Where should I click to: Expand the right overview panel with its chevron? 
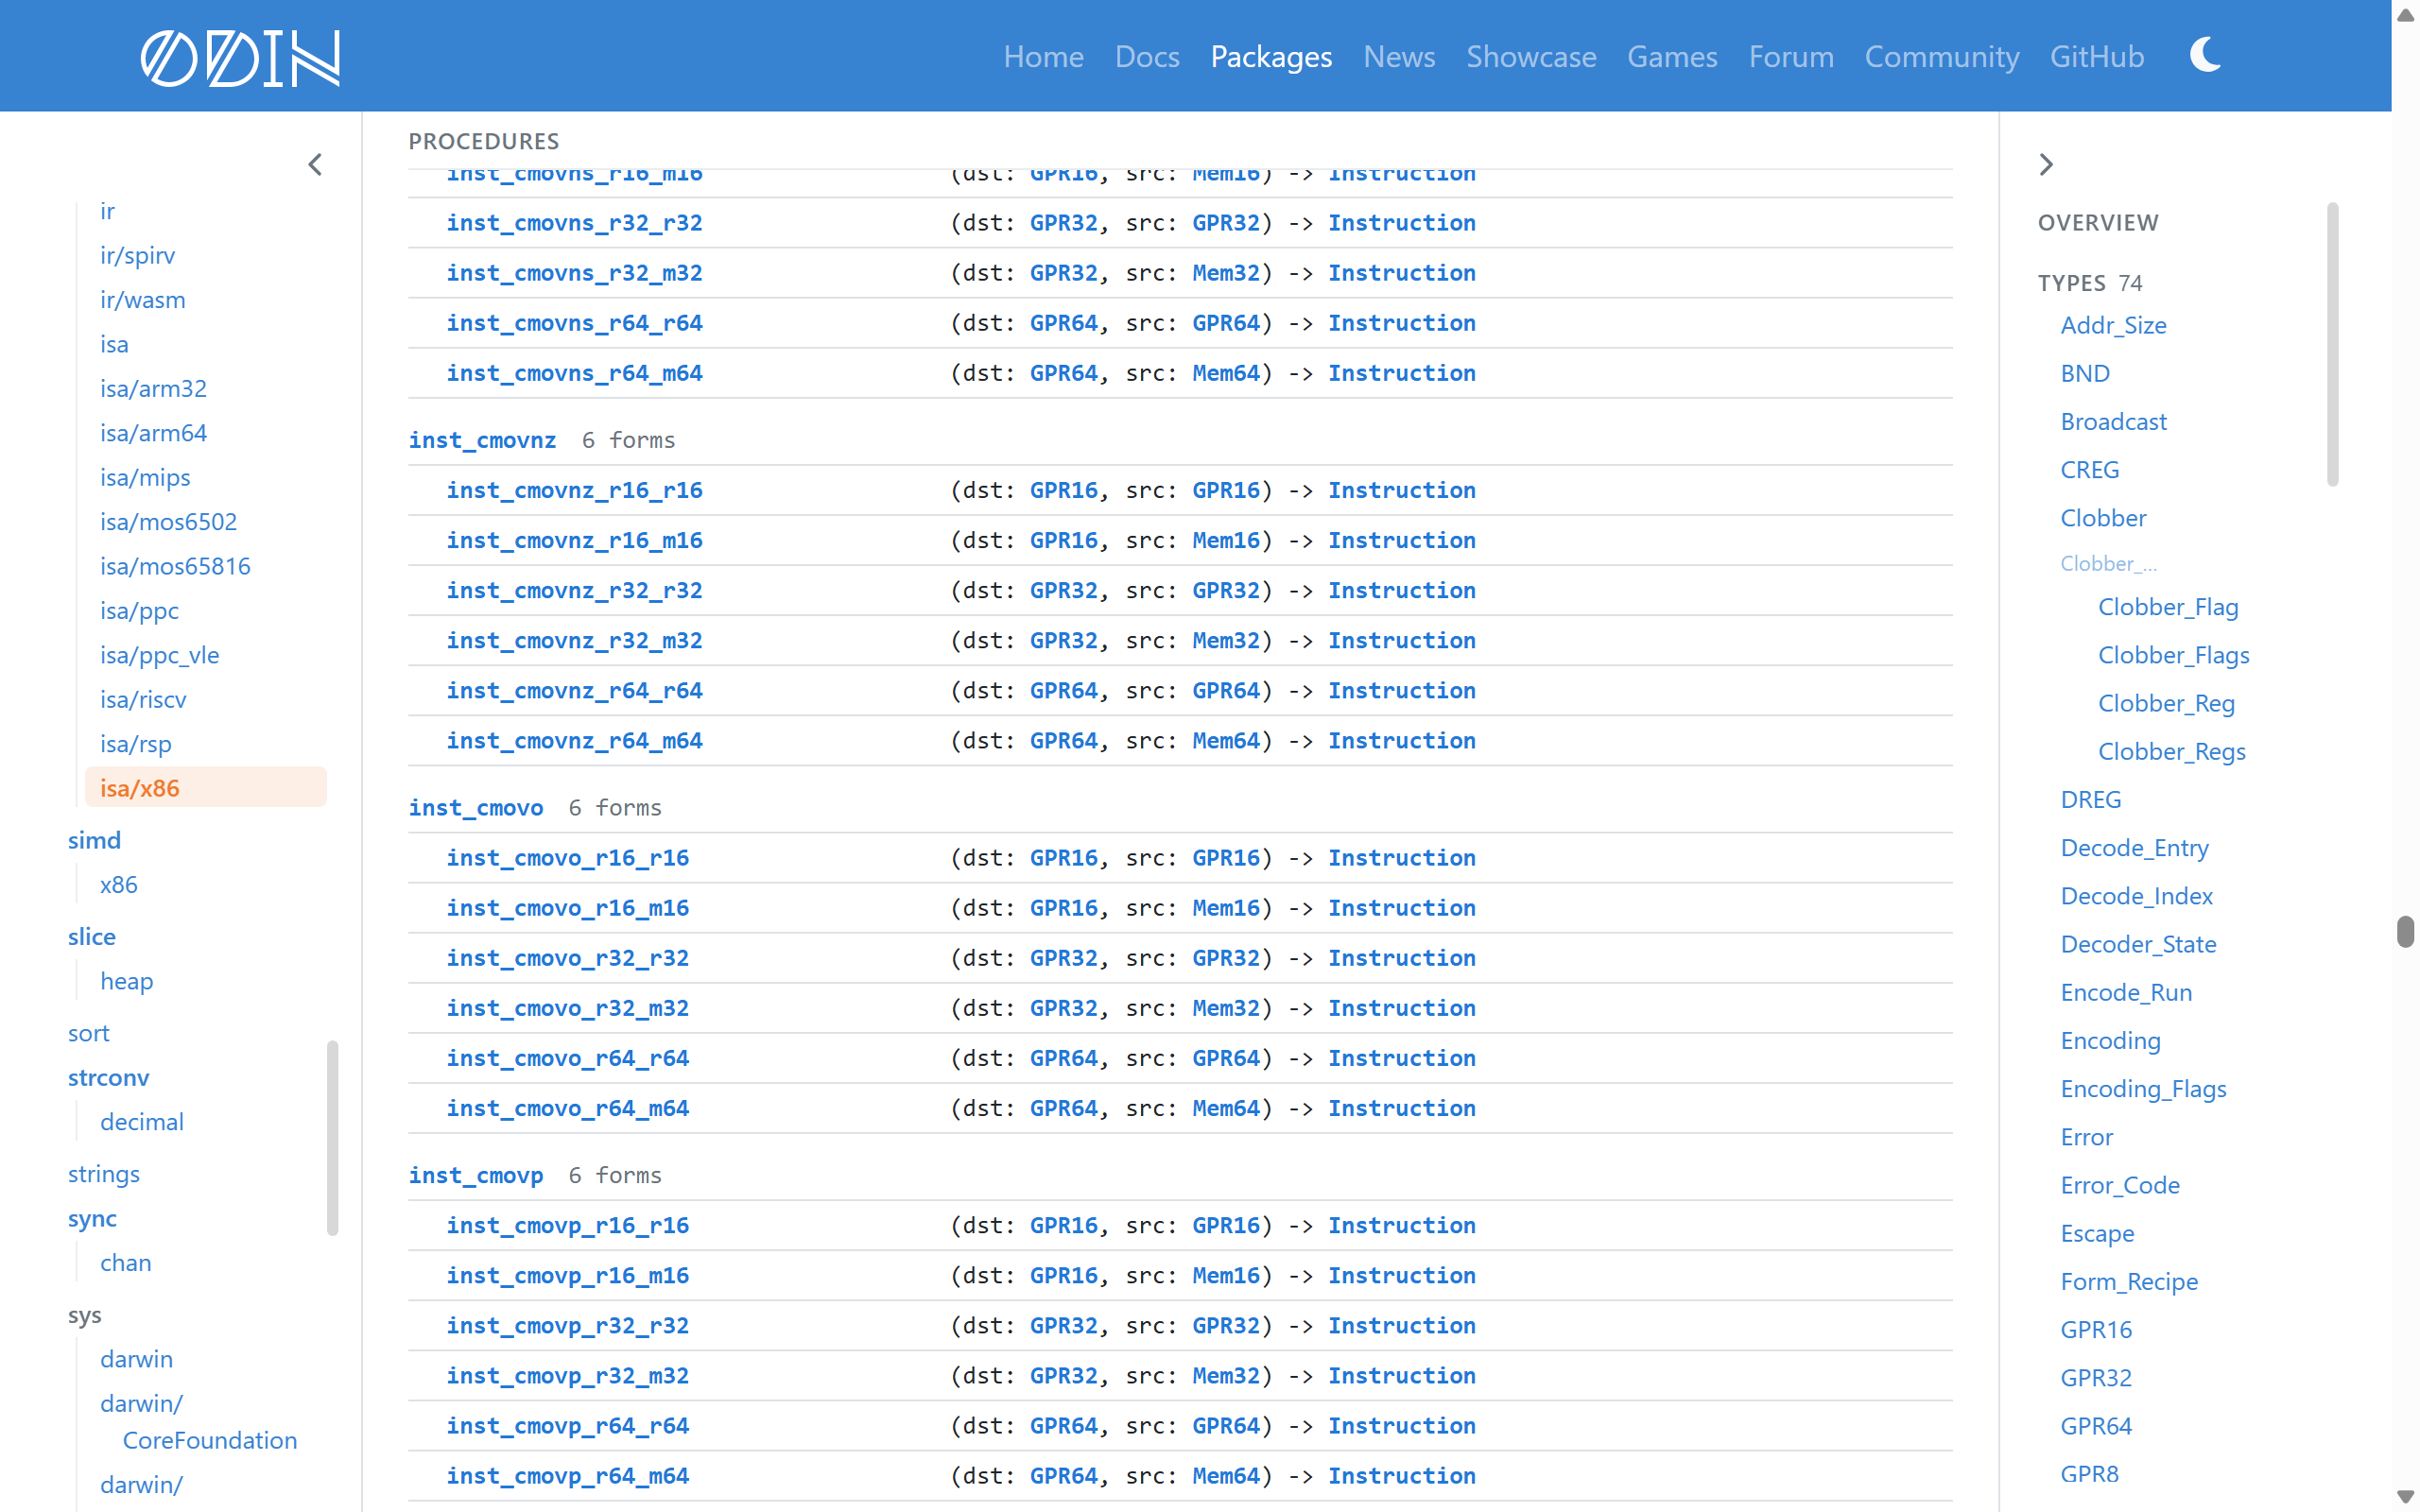pos(2046,164)
